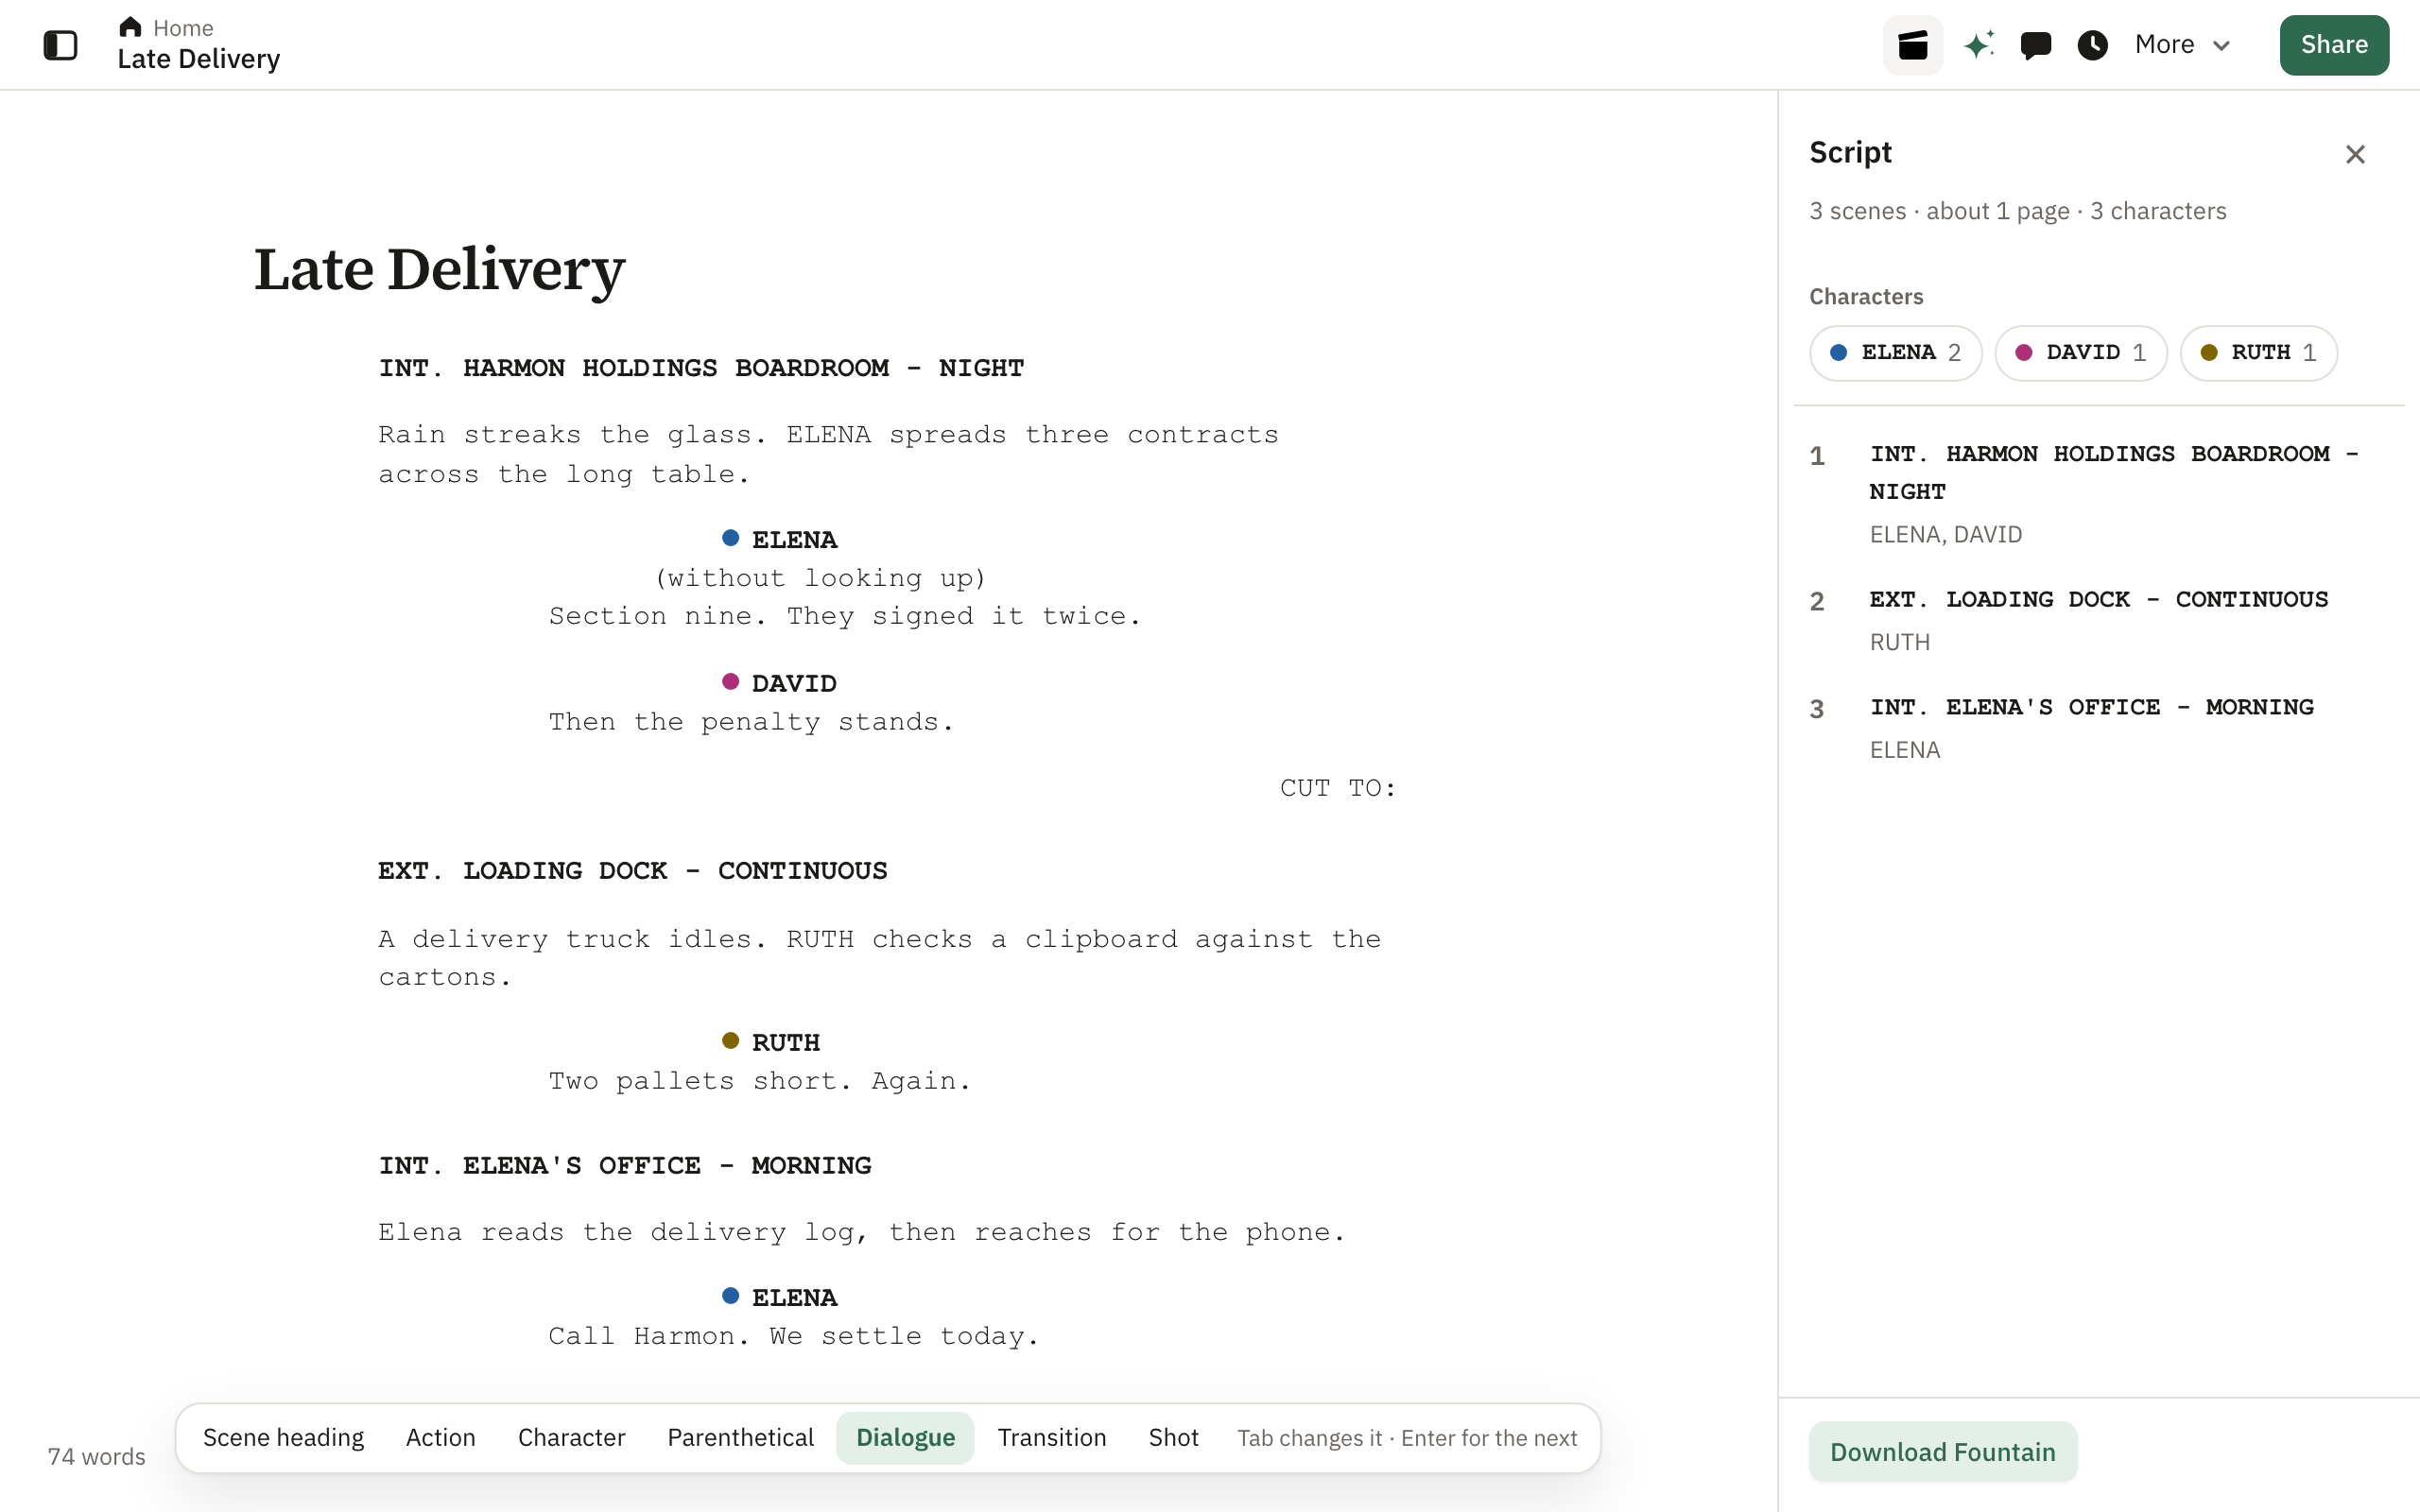Screen dimensions: 2420x1512
Task: Select the RUTH character chip
Action: (x=2258, y=353)
